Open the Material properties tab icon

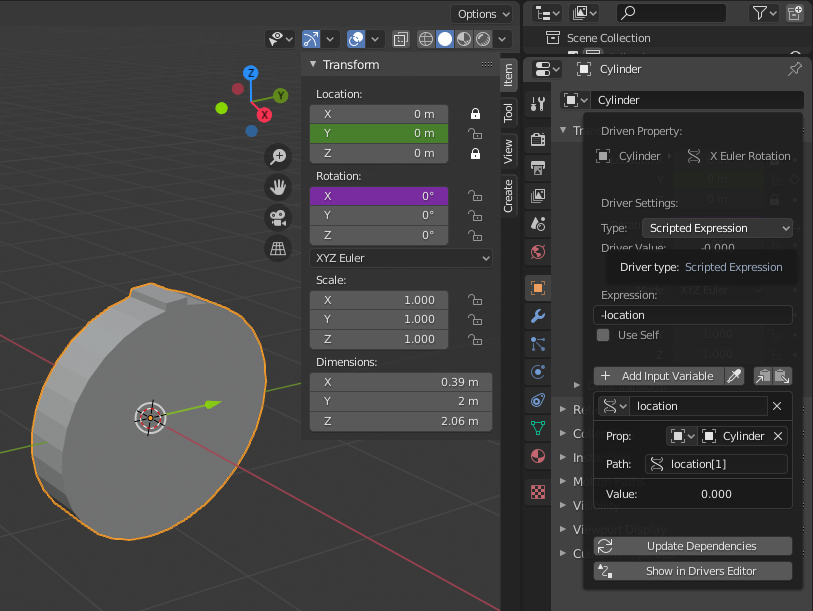538,456
